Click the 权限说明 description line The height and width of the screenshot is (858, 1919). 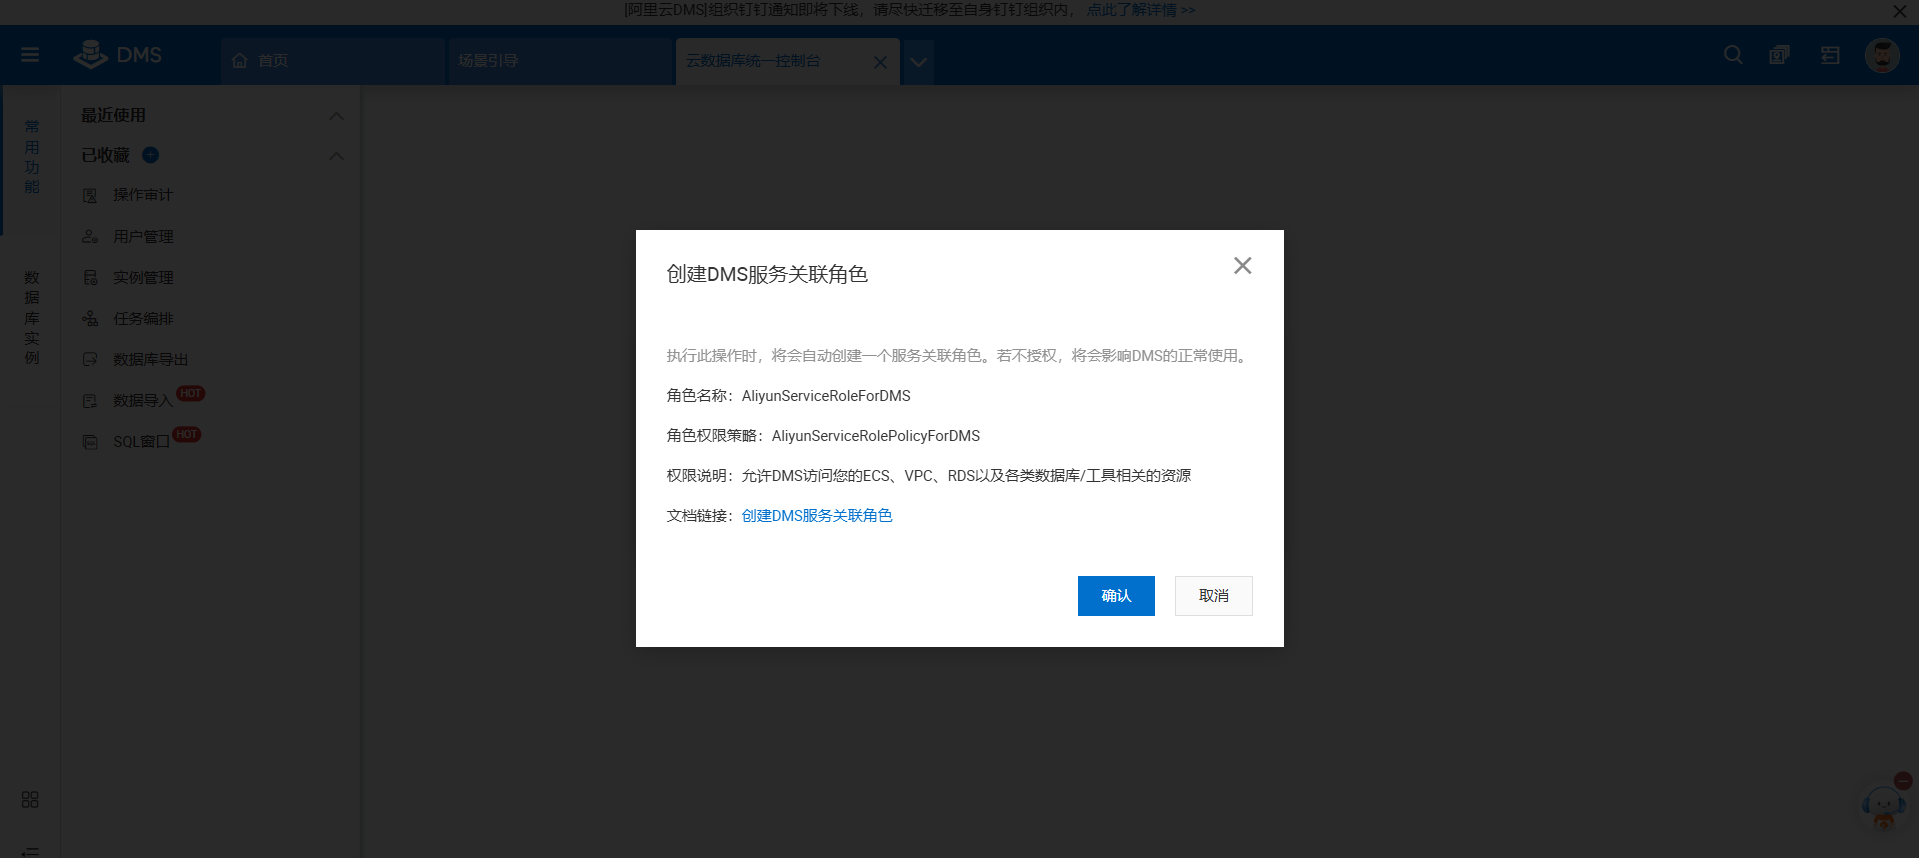pyautogui.click(x=929, y=476)
